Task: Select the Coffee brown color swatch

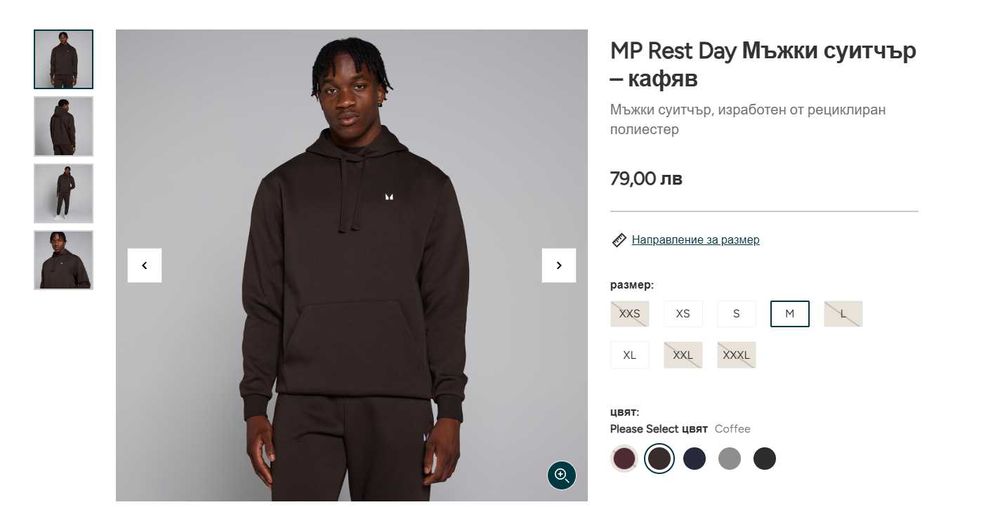Action: pyautogui.click(x=659, y=458)
